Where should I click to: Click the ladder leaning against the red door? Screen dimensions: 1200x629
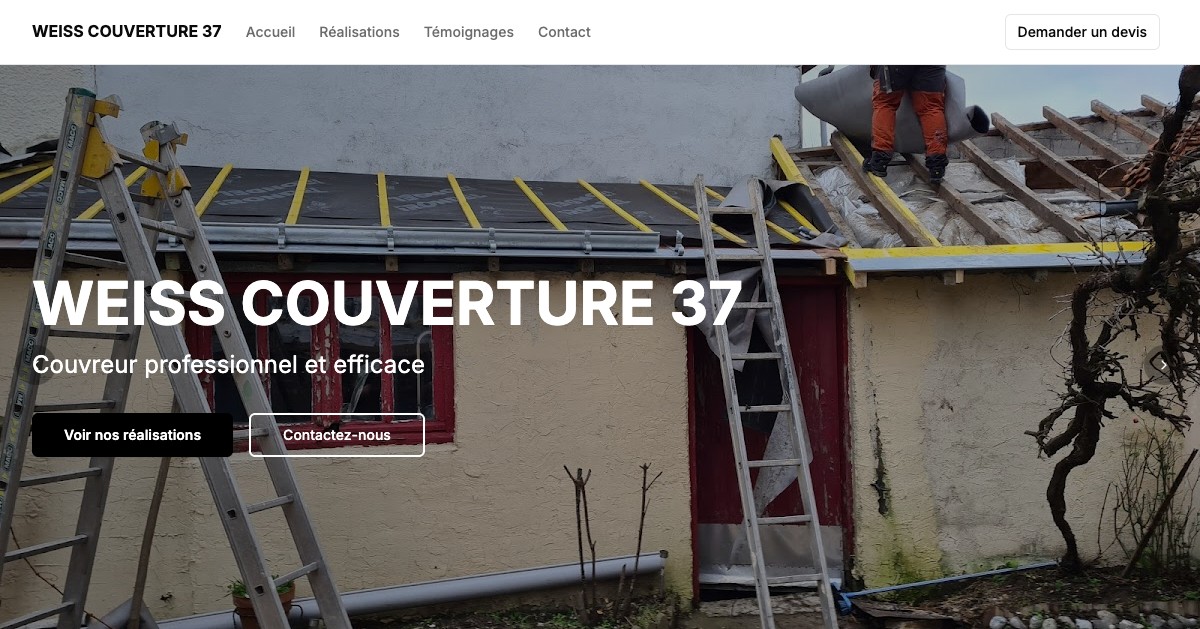pos(767,400)
